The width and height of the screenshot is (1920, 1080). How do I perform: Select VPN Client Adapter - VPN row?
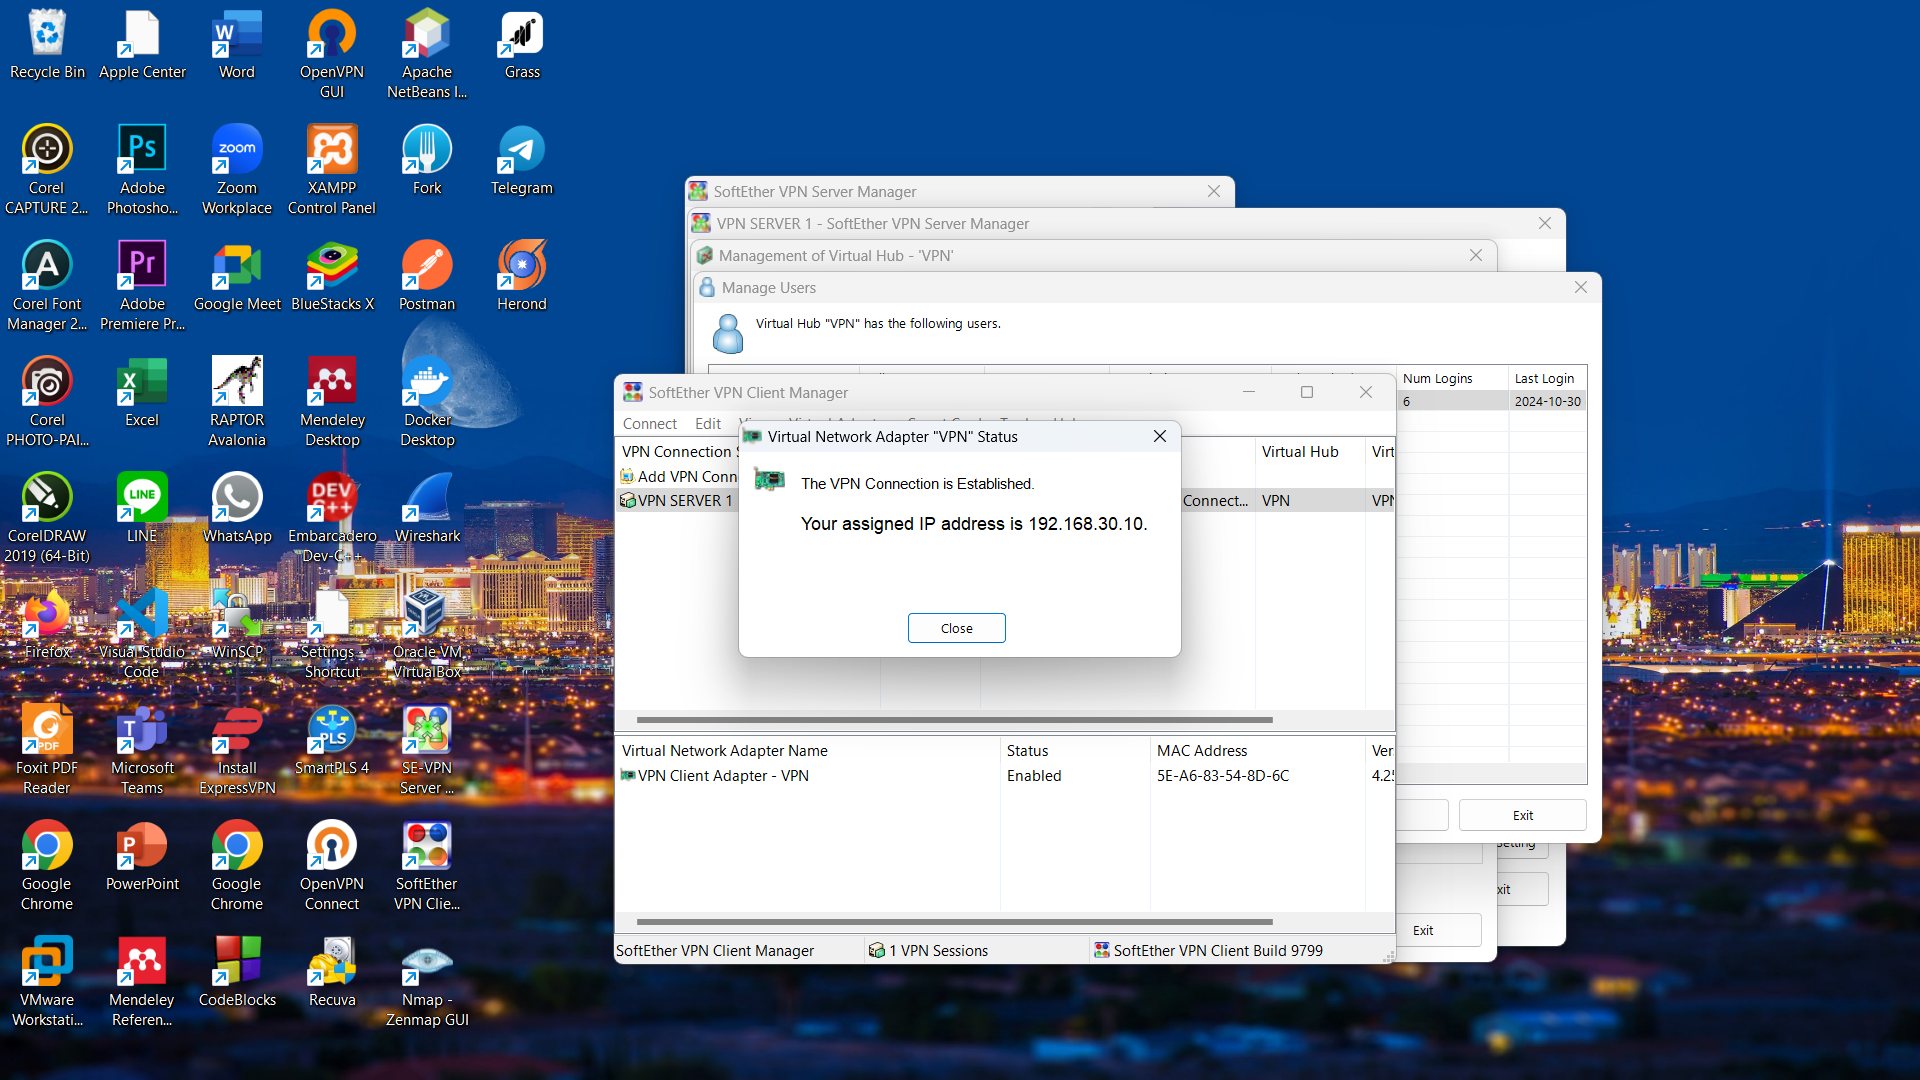coord(714,776)
